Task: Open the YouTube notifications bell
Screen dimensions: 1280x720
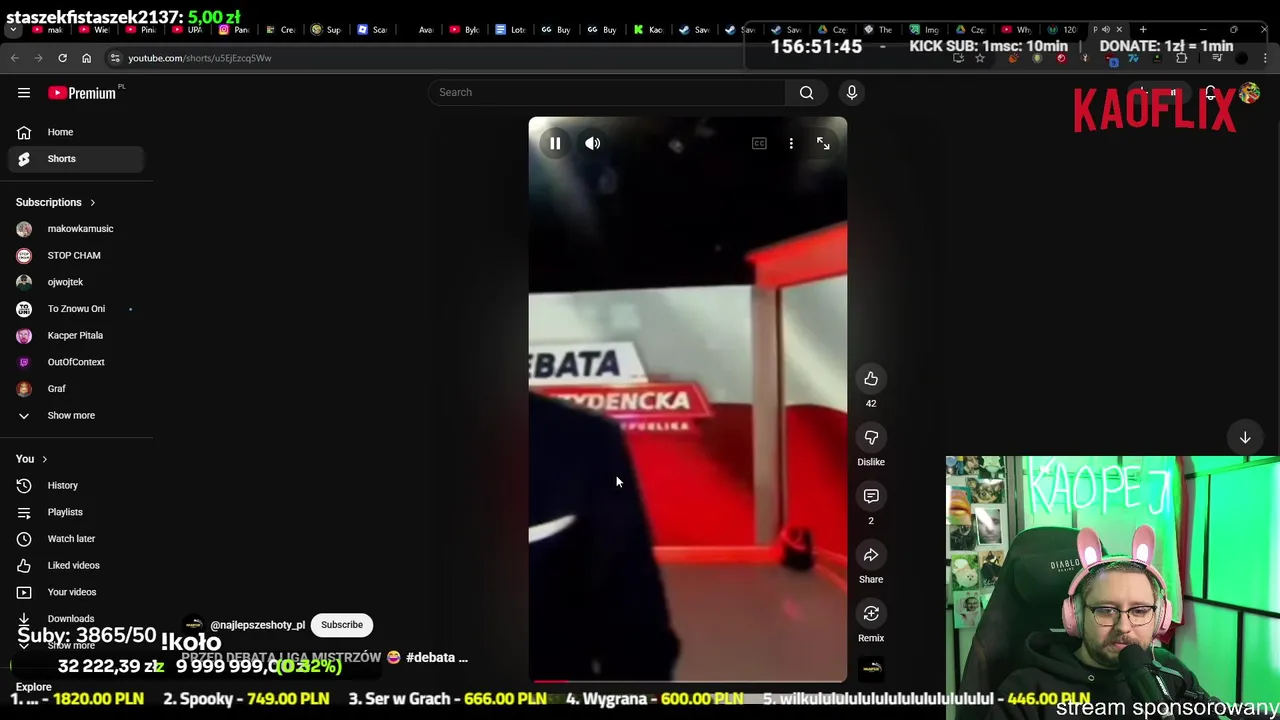Action: pyautogui.click(x=1210, y=93)
